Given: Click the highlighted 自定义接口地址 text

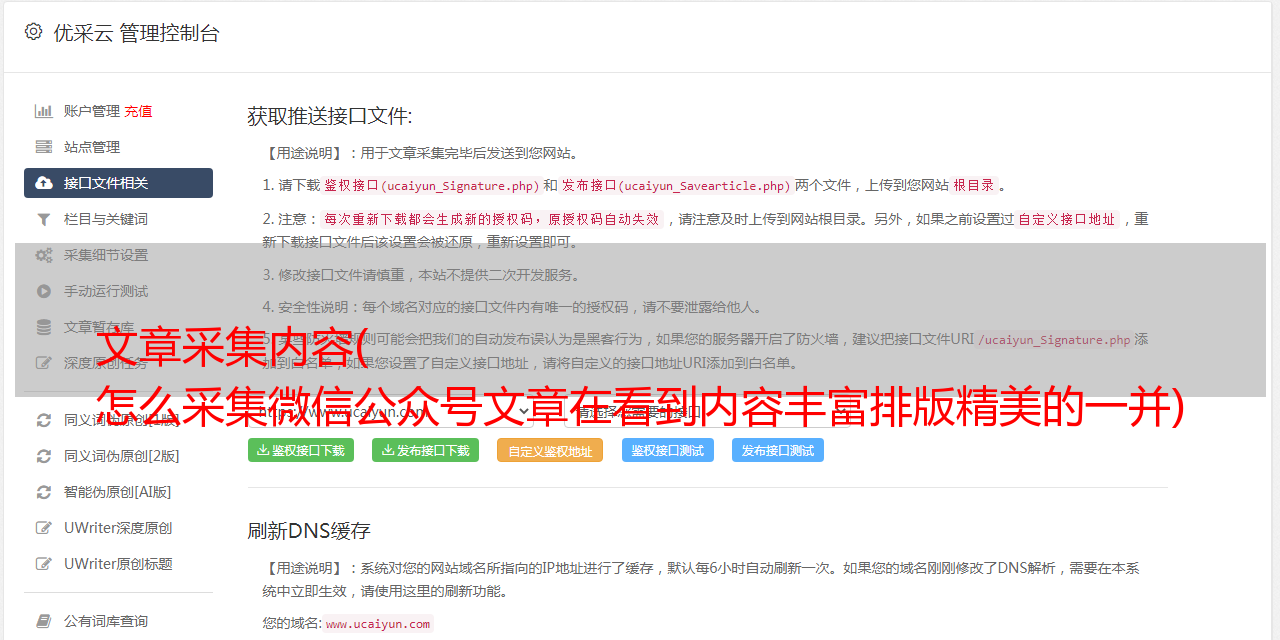Looking at the screenshot, I should tap(1067, 219).
